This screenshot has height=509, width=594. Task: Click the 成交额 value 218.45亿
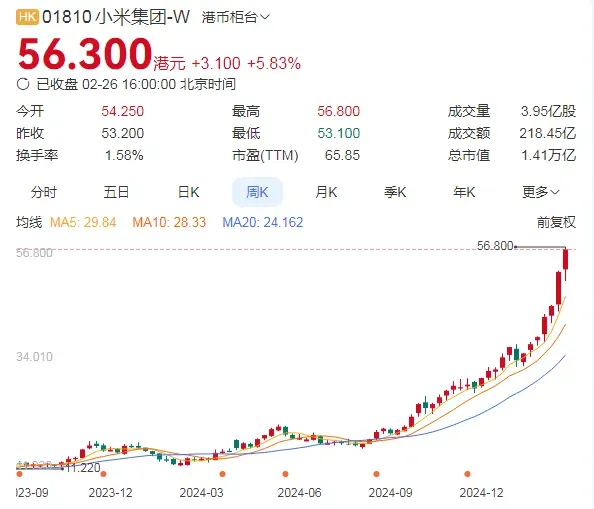point(547,133)
